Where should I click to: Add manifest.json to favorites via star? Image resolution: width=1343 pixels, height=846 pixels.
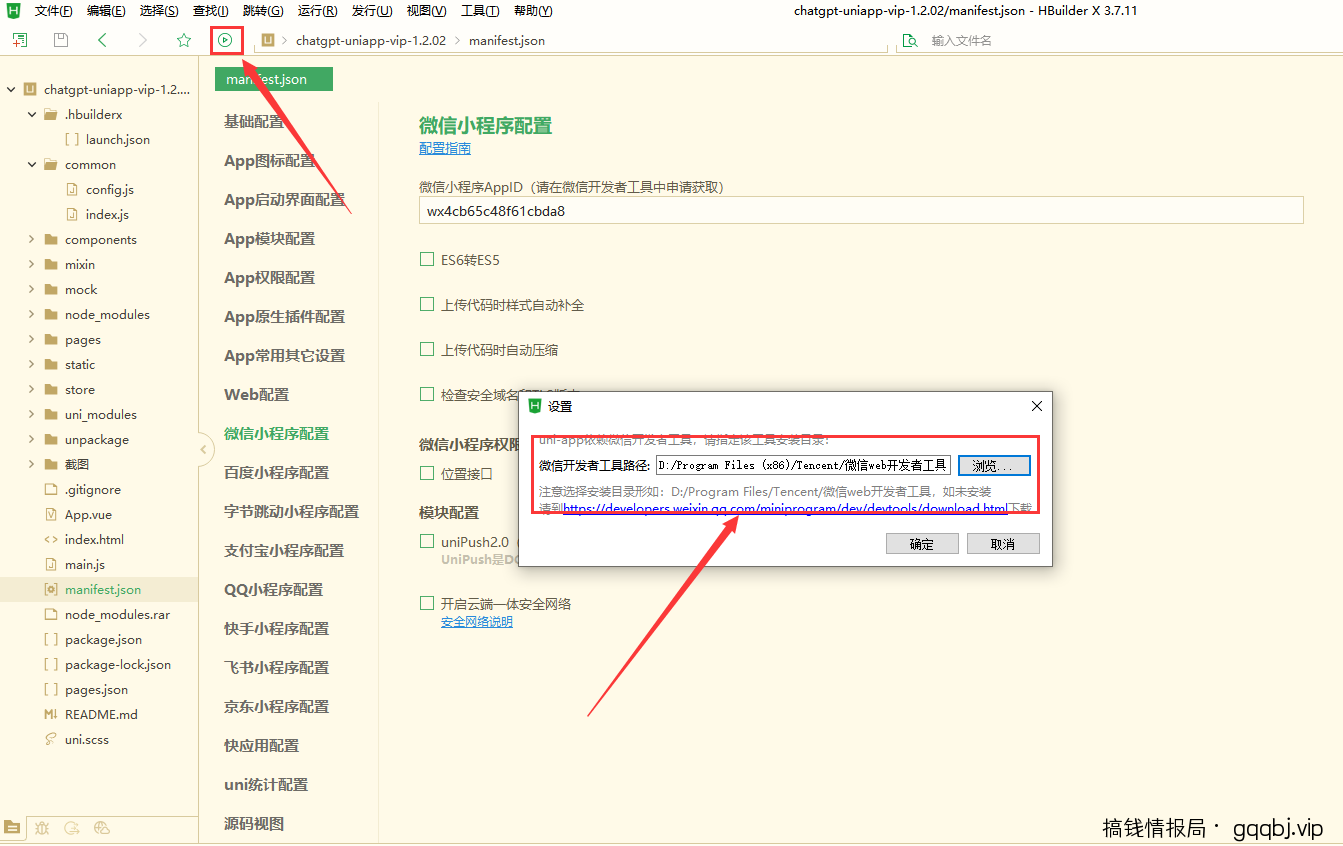pyautogui.click(x=184, y=40)
